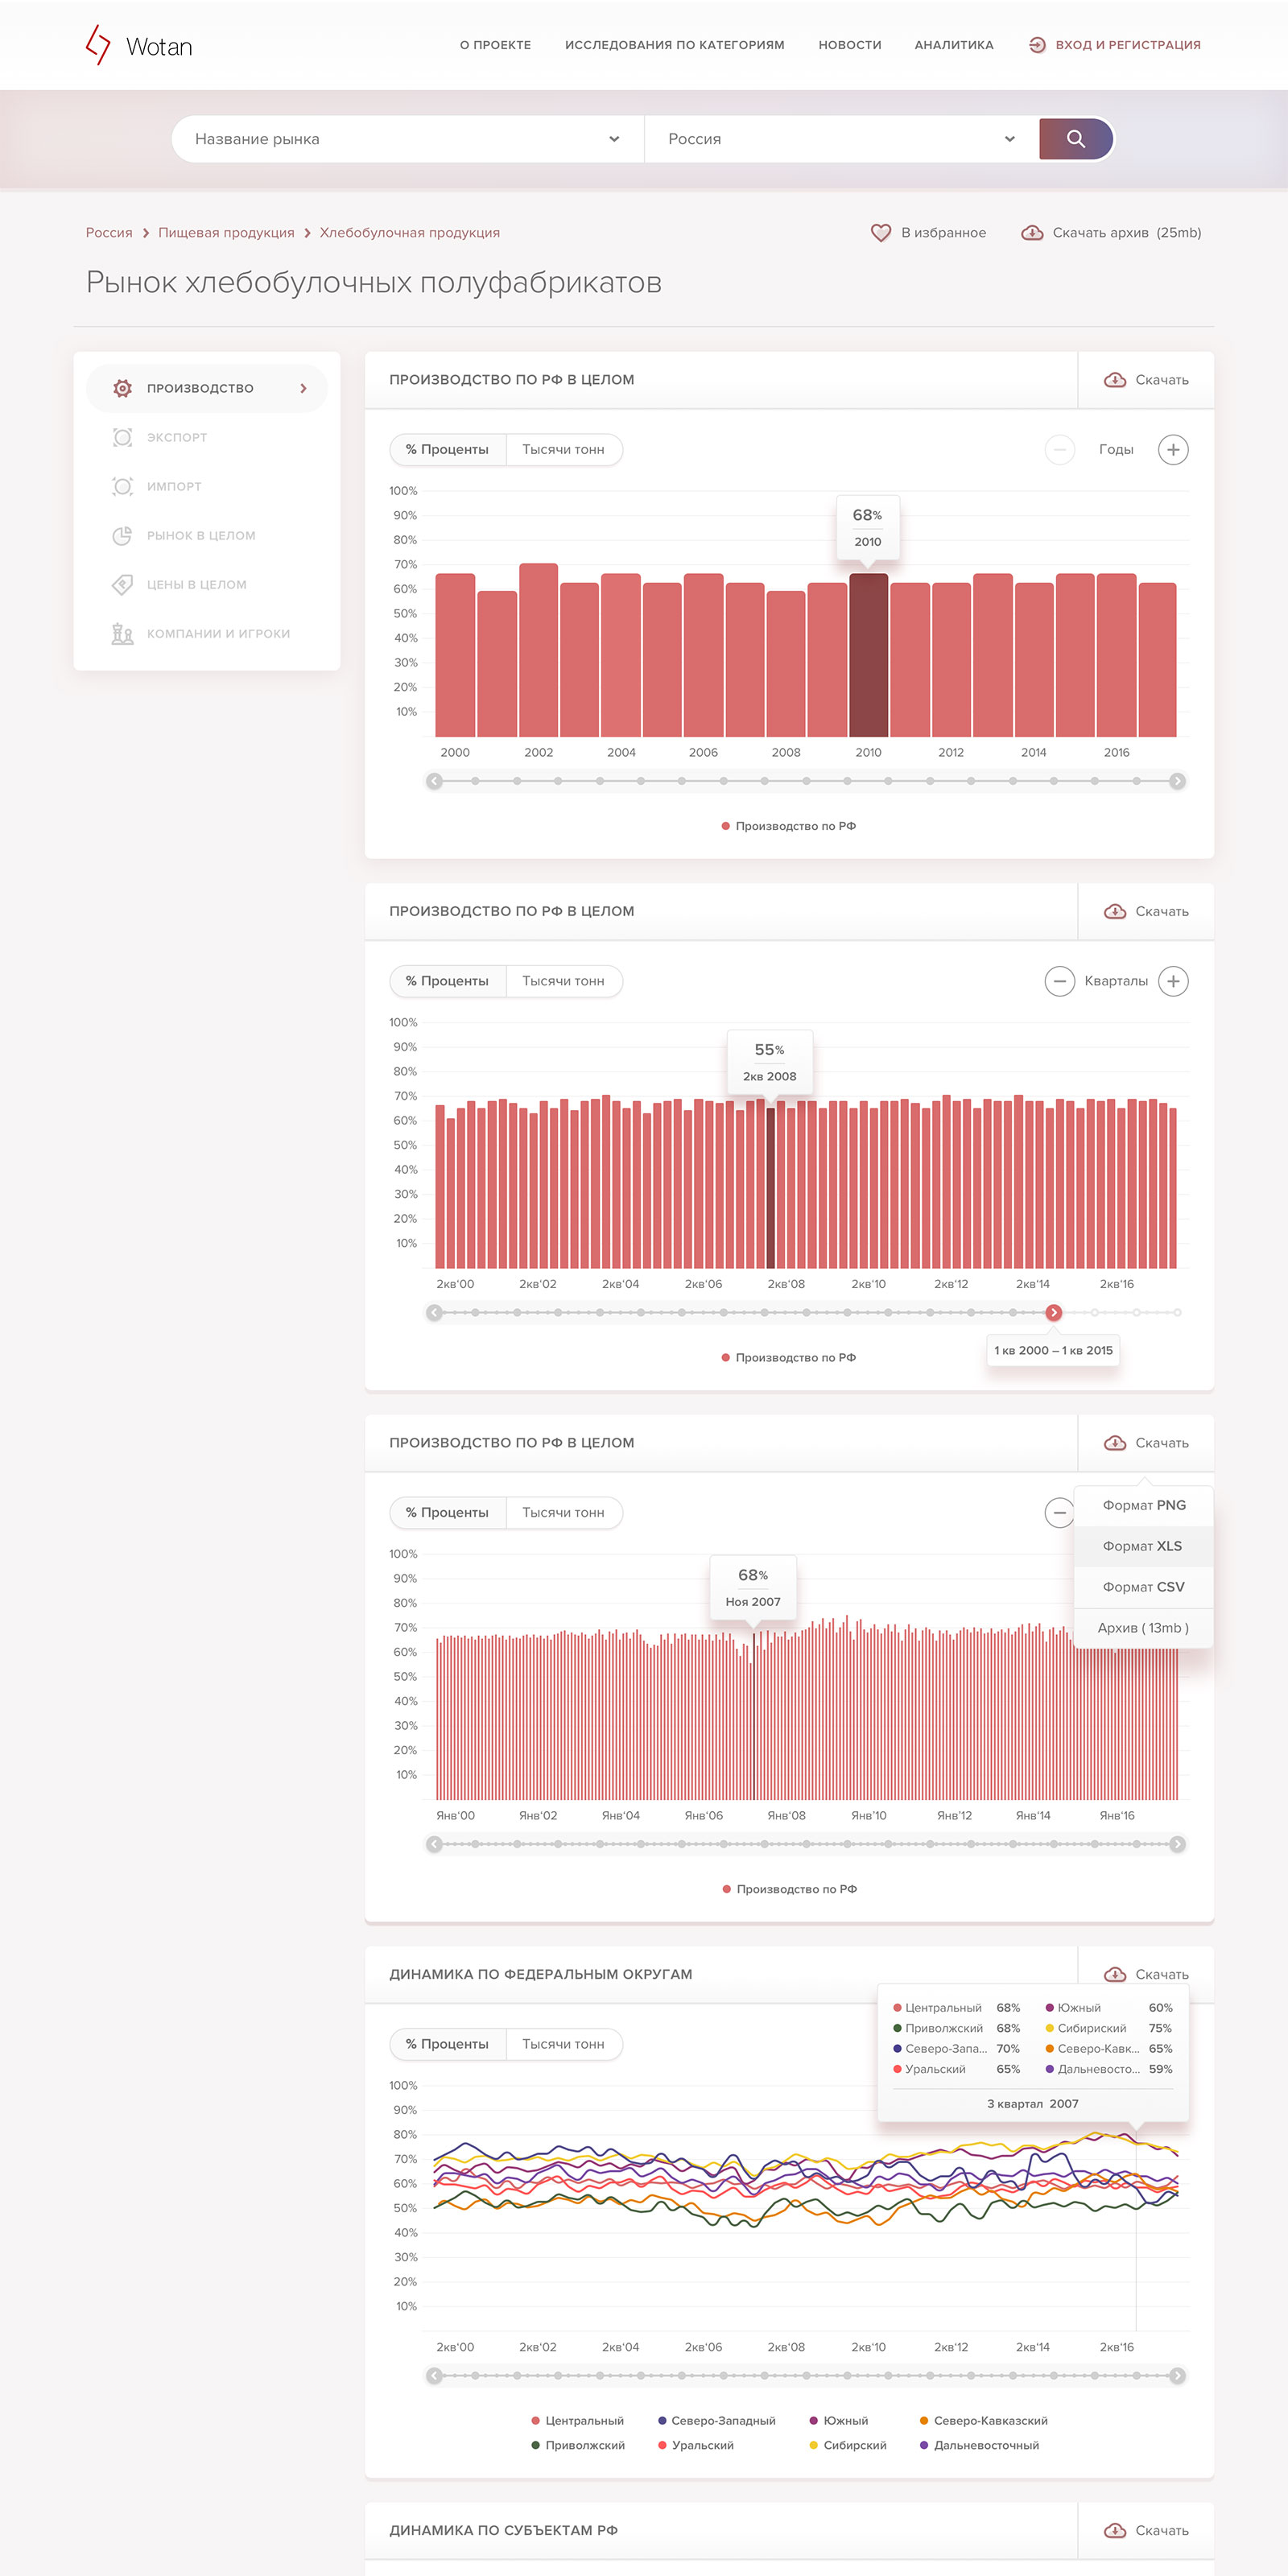The image size is (1288, 2576).
Task: Open the Аналитика menu item
Action: 954,45
